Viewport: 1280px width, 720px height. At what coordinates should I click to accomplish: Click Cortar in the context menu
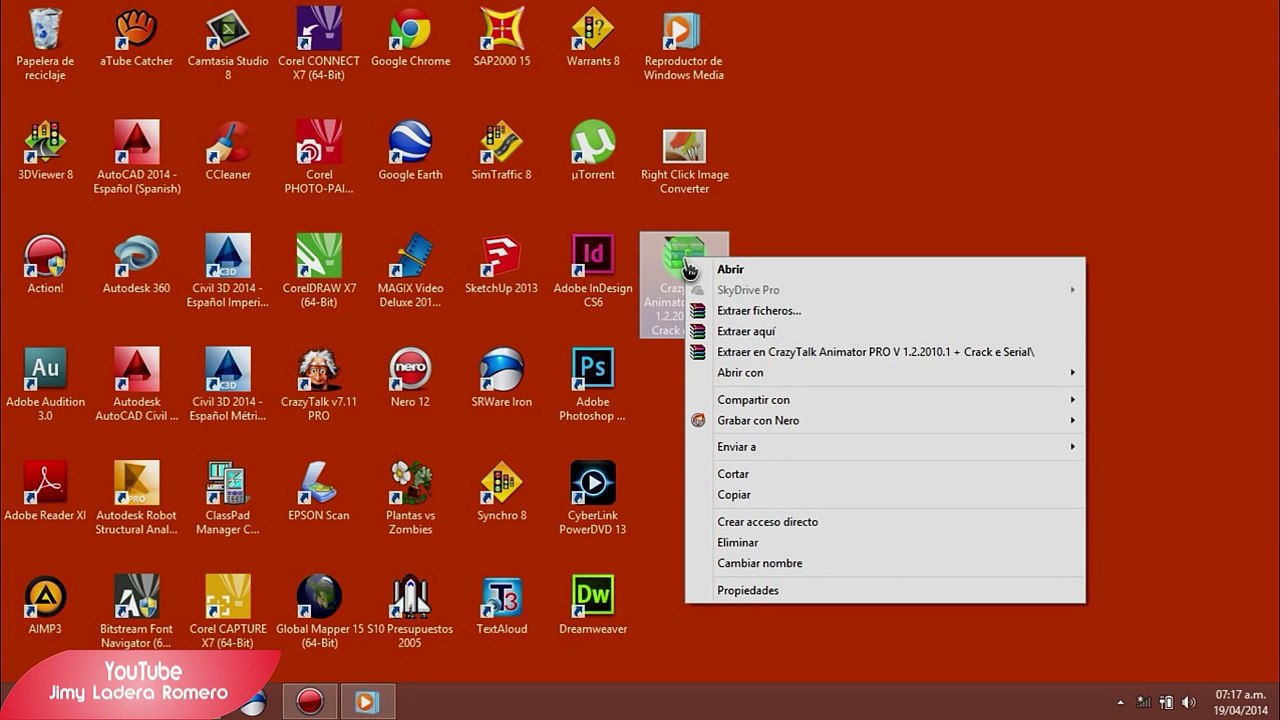885,474
